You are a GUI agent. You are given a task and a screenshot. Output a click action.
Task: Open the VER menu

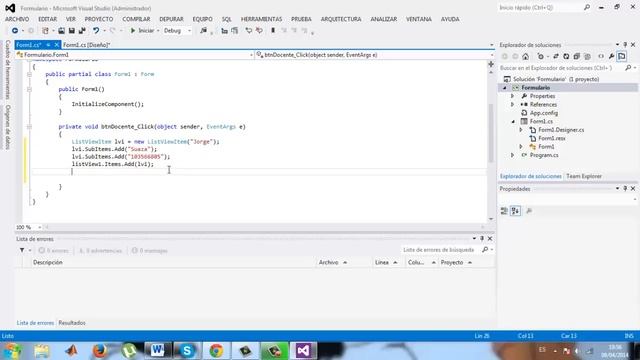pos(71,19)
